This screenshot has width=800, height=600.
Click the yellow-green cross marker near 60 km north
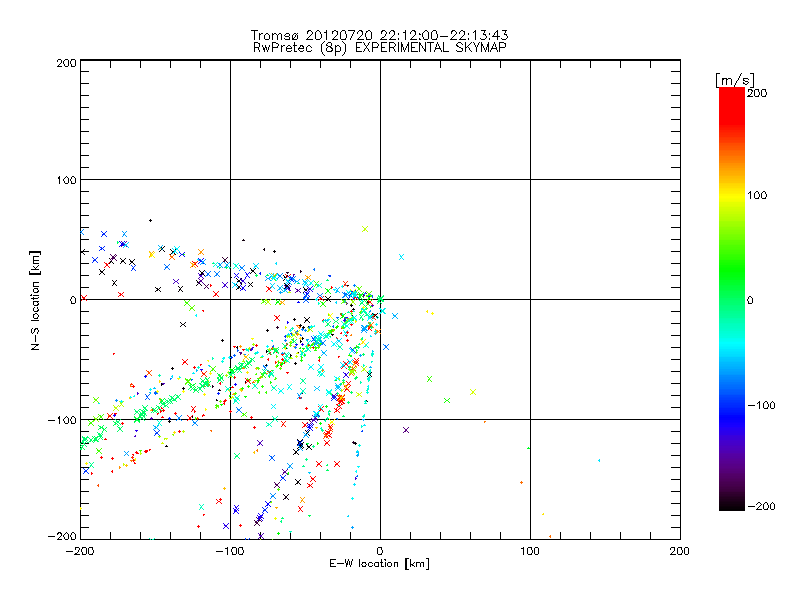365,229
